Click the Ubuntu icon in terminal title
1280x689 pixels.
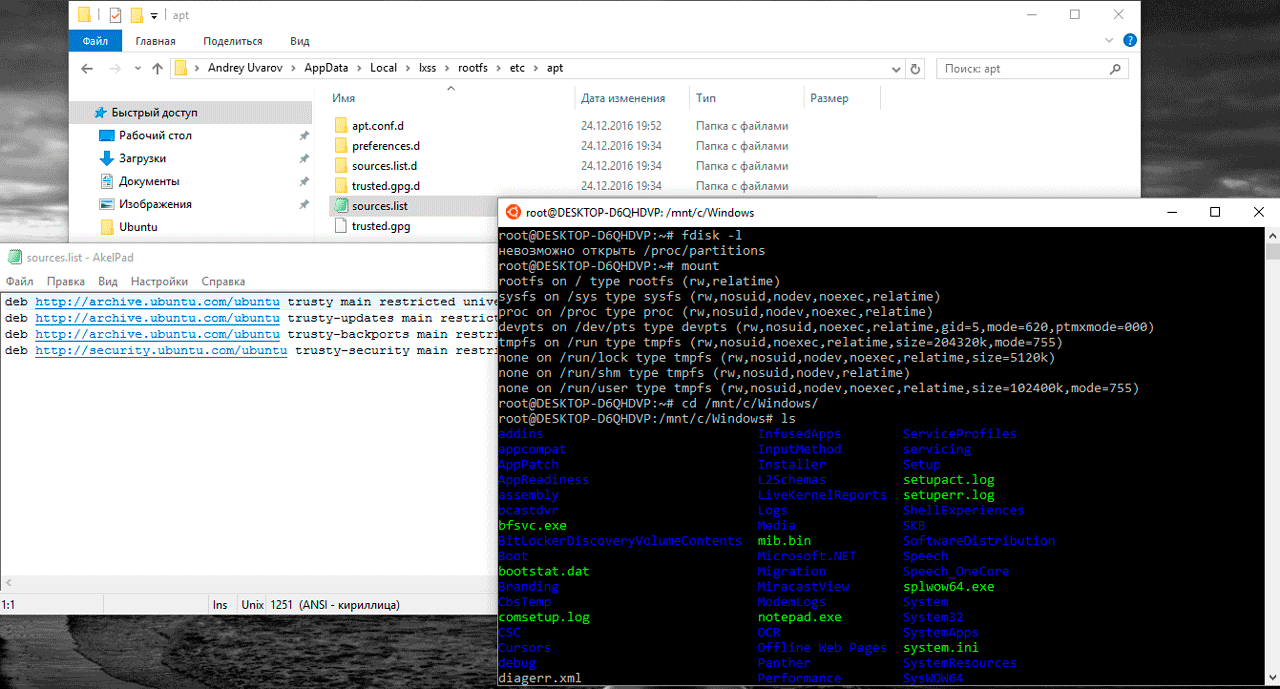pyautogui.click(x=513, y=212)
